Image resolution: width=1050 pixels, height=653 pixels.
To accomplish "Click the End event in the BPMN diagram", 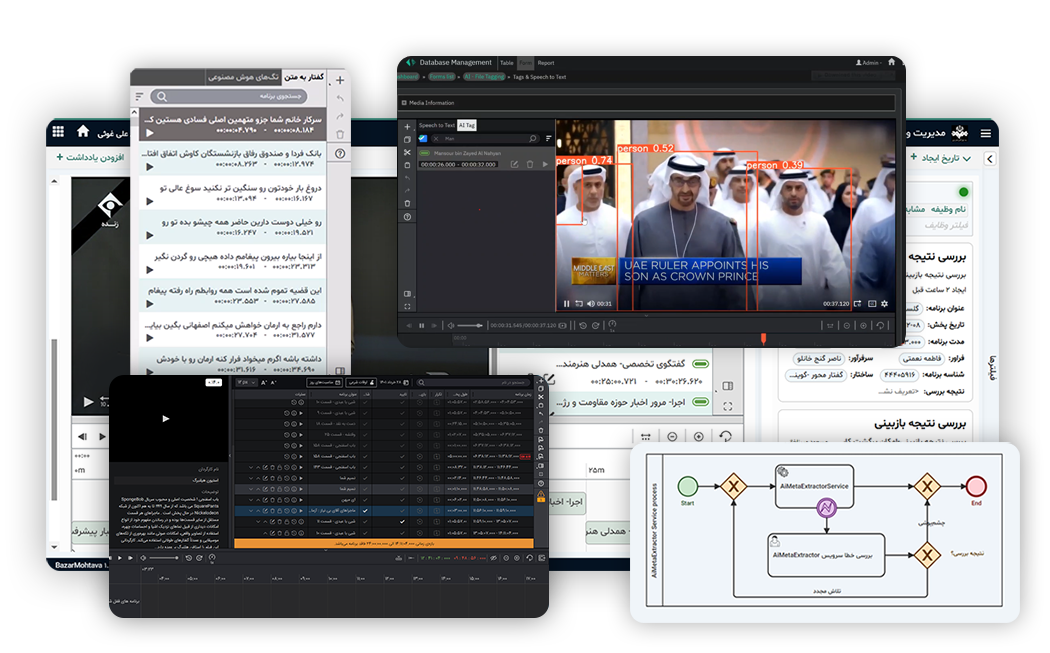I will click(976, 486).
